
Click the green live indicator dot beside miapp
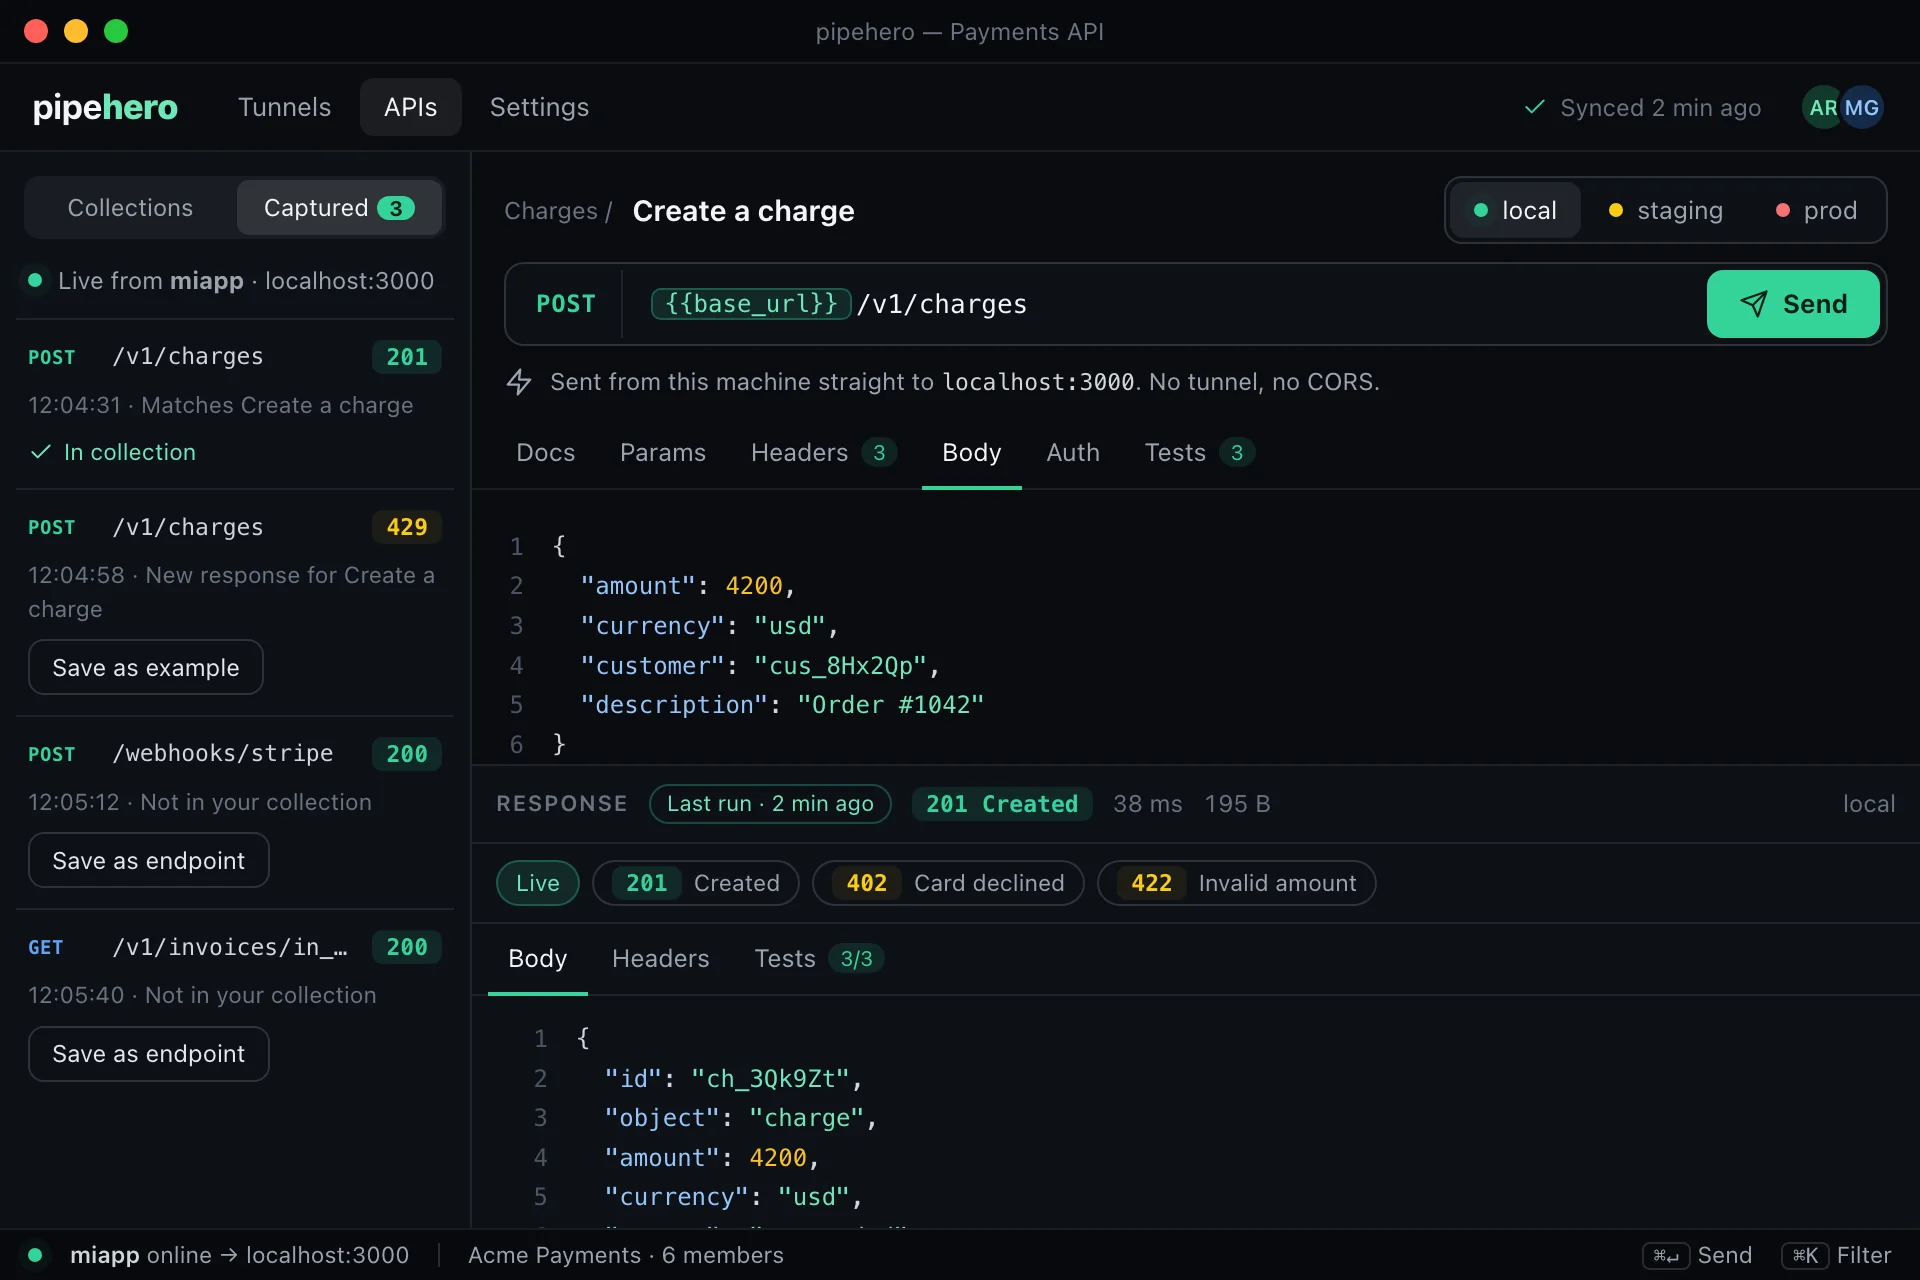[x=35, y=281]
